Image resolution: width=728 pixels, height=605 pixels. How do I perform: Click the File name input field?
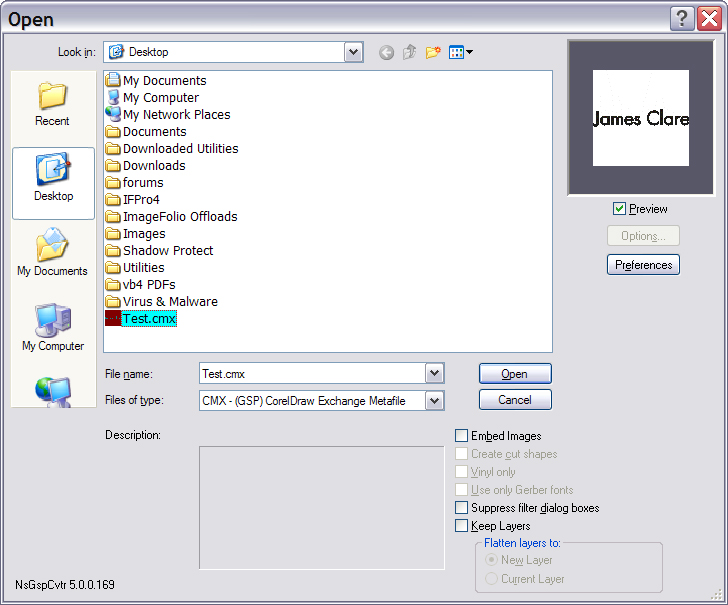click(x=312, y=374)
